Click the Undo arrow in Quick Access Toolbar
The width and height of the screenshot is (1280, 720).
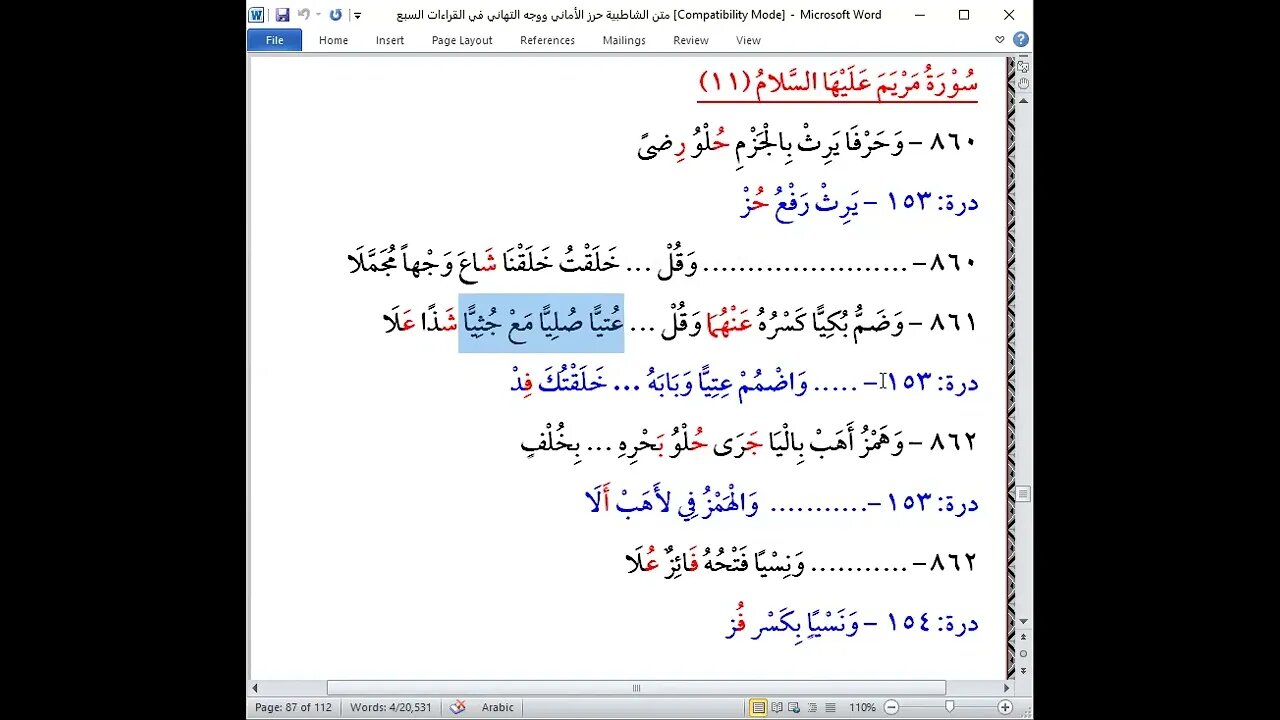pyautogui.click(x=303, y=15)
